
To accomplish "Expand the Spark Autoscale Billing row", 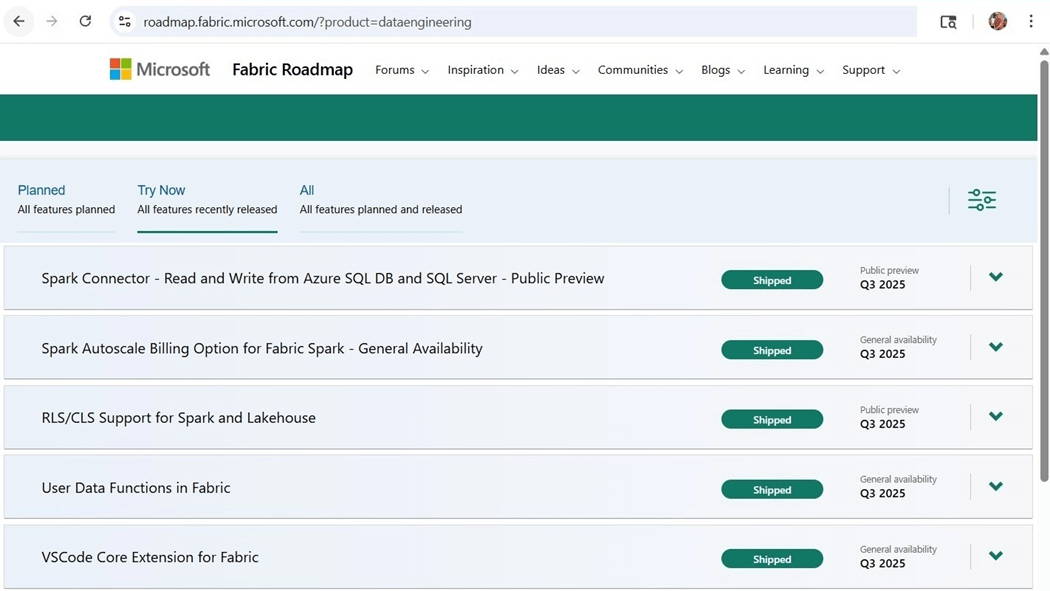I will pyautogui.click(x=995, y=347).
